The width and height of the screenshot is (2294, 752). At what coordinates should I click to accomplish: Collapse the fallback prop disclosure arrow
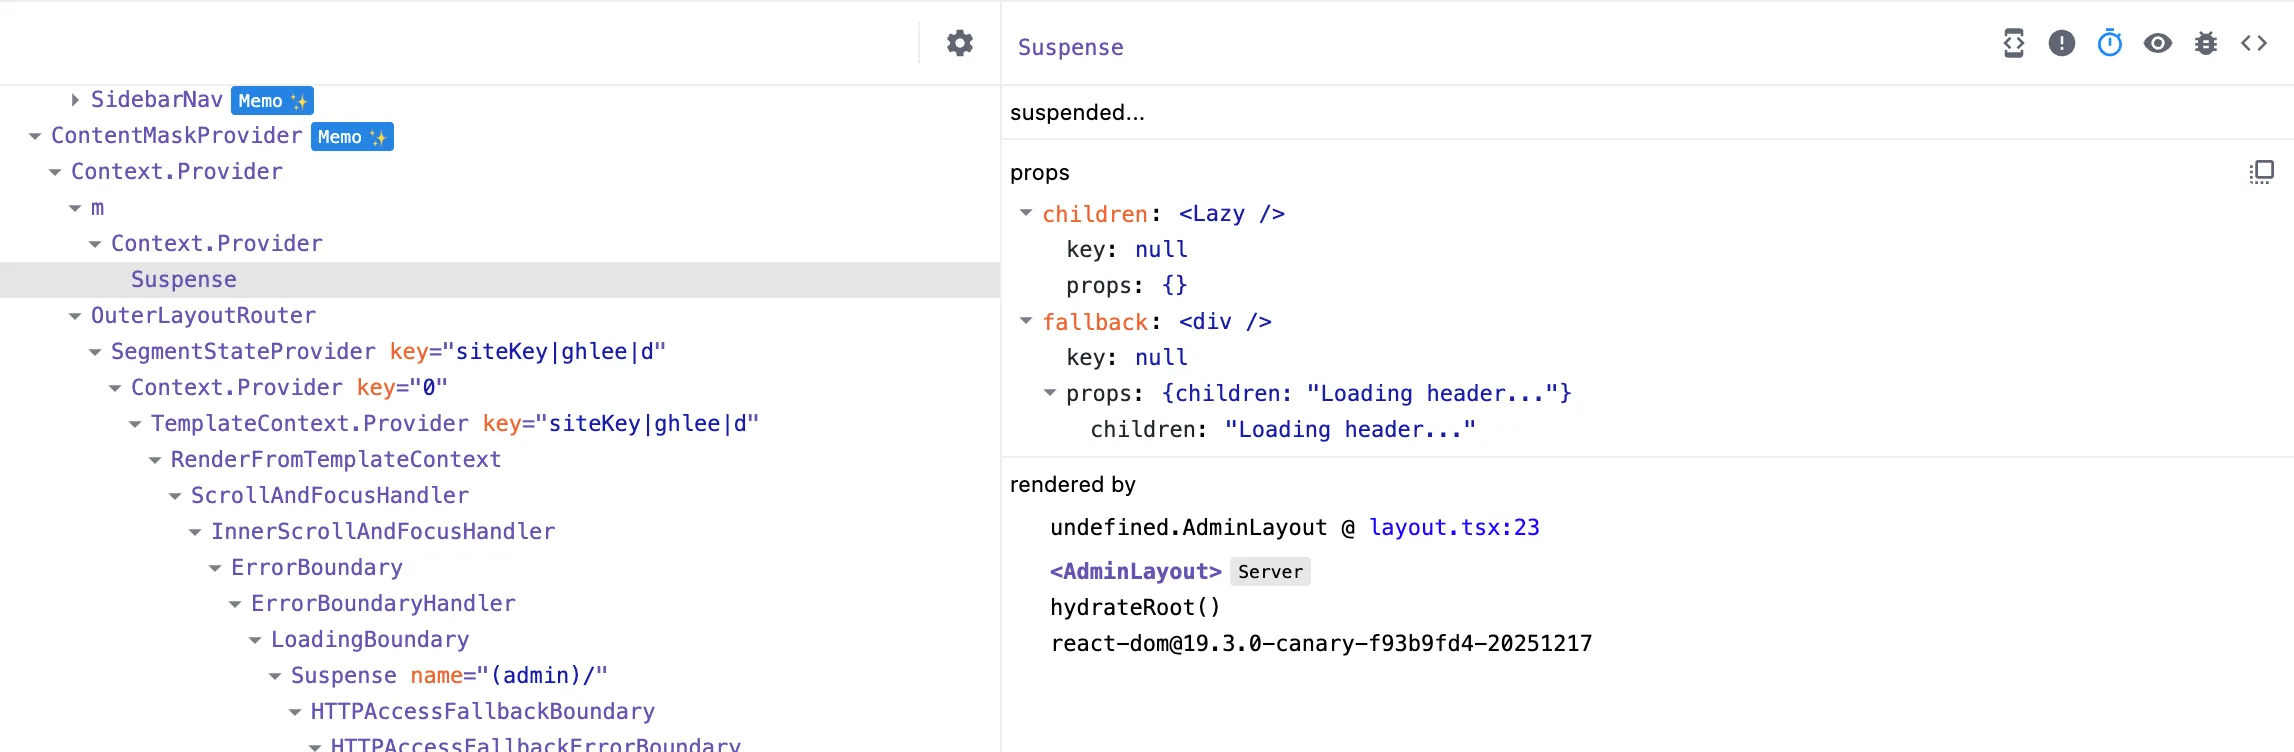click(1025, 321)
